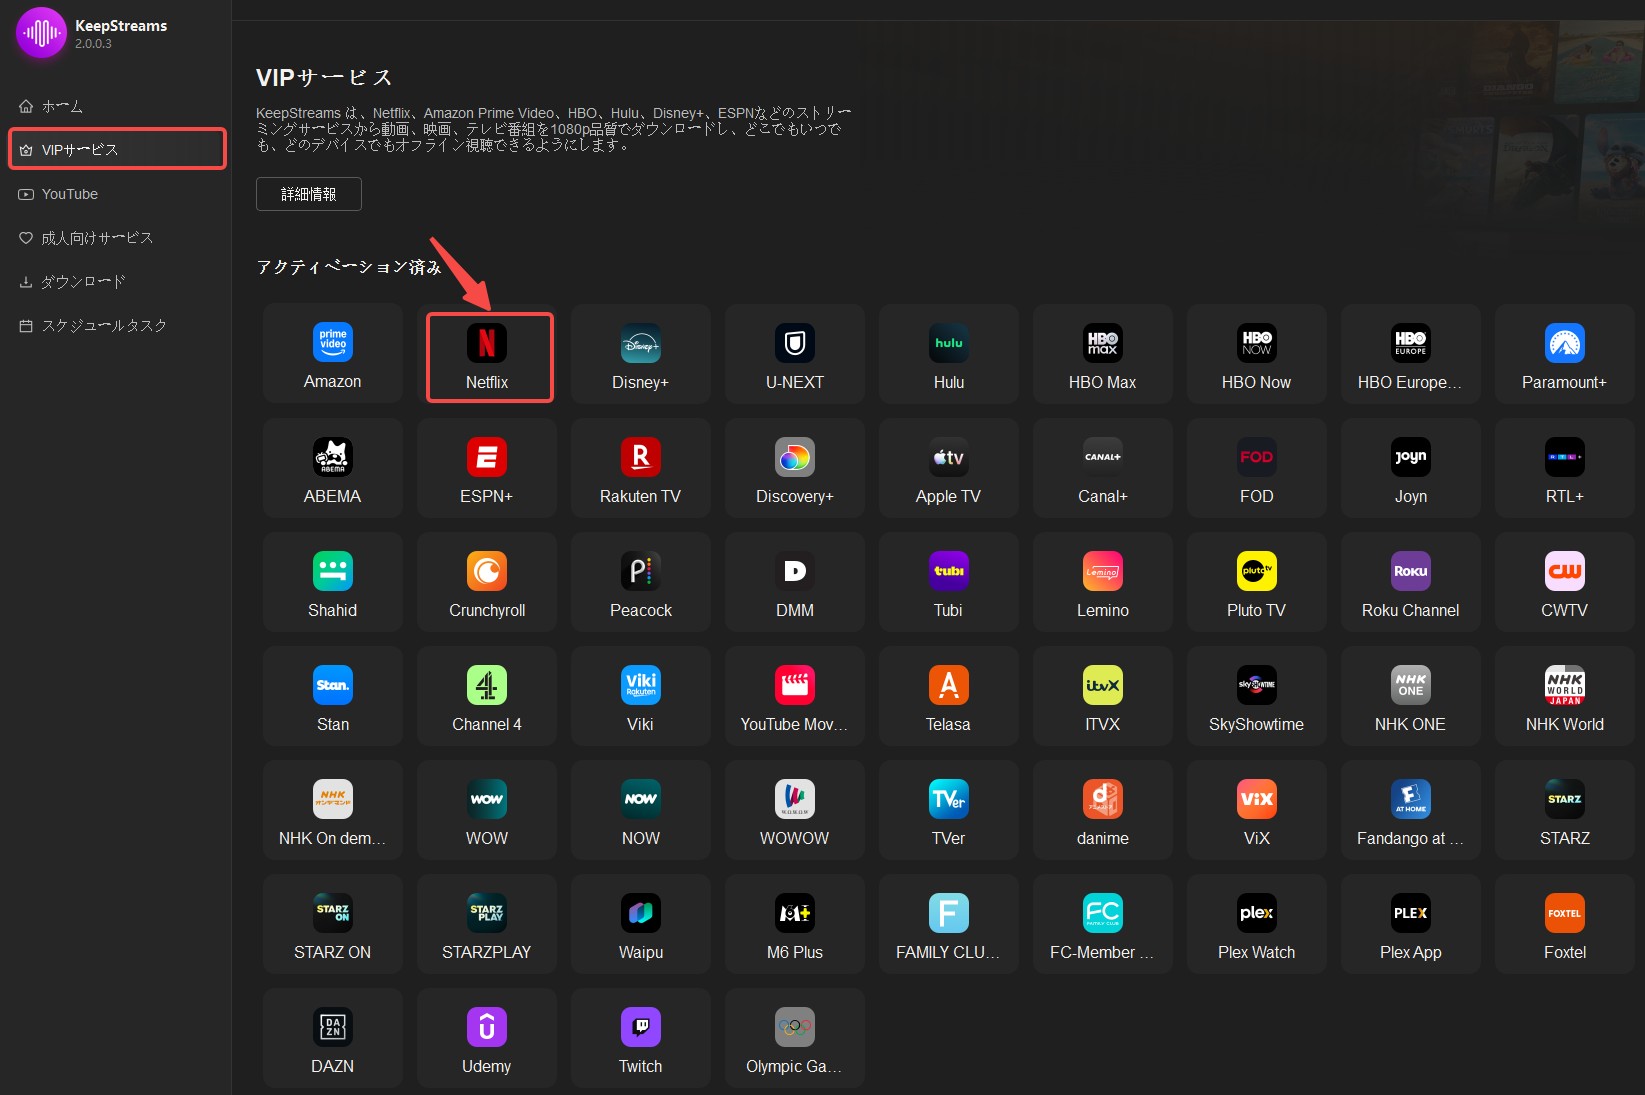This screenshot has width=1645, height=1095.
Task: Open HBO Max service
Action: tap(1103, 354)
